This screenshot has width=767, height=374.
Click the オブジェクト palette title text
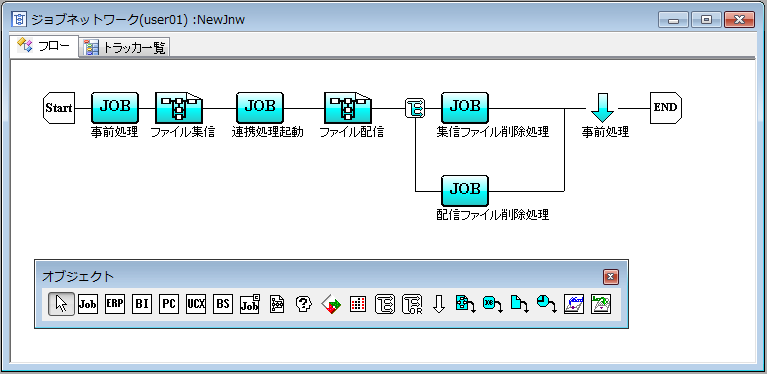(78, 276)
